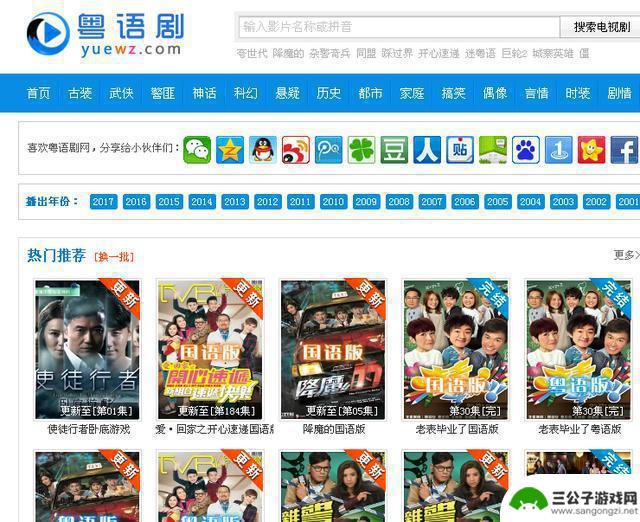The height and width of the screenshot is (522, 640).
Task: Filter by year 2016
Action: [x=136, y=201]
